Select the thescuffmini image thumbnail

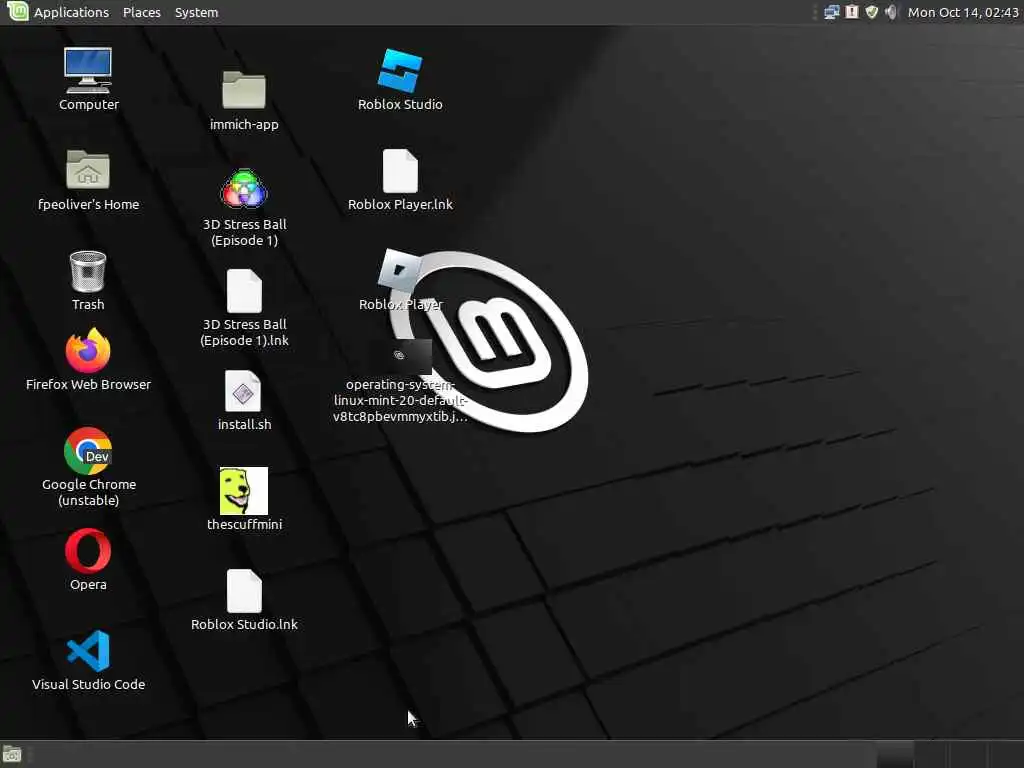244,490
